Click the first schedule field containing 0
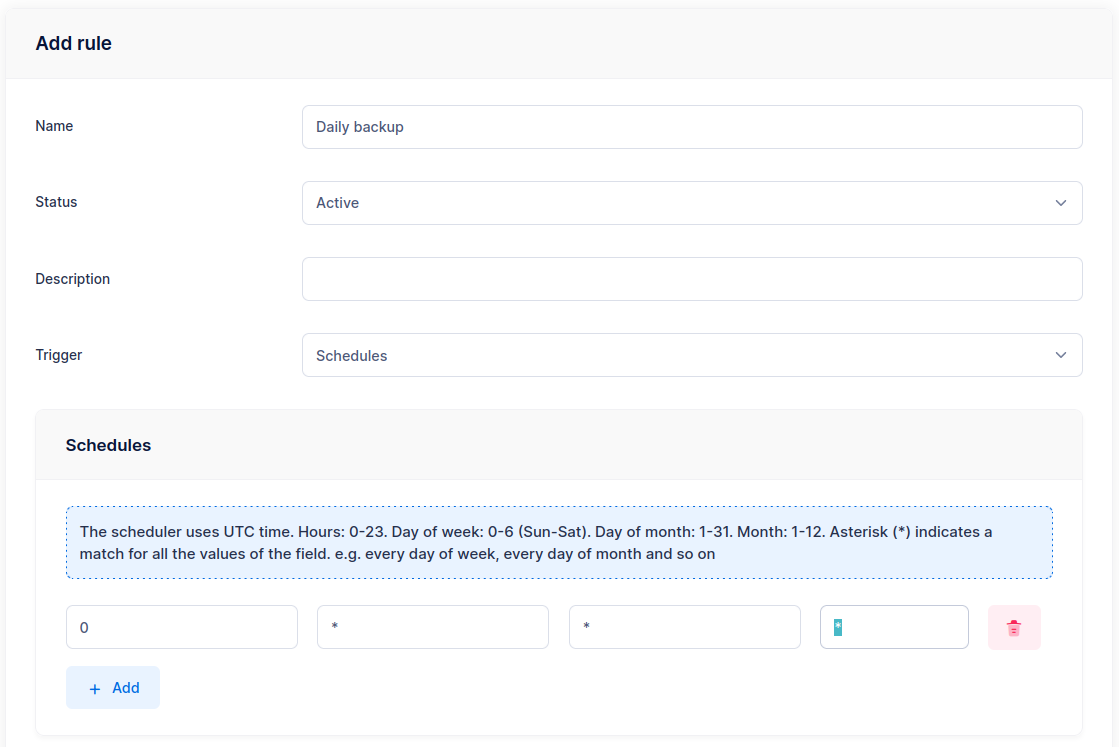The height and width of the screenshot is (747, 1119). (x=181, y=627)
